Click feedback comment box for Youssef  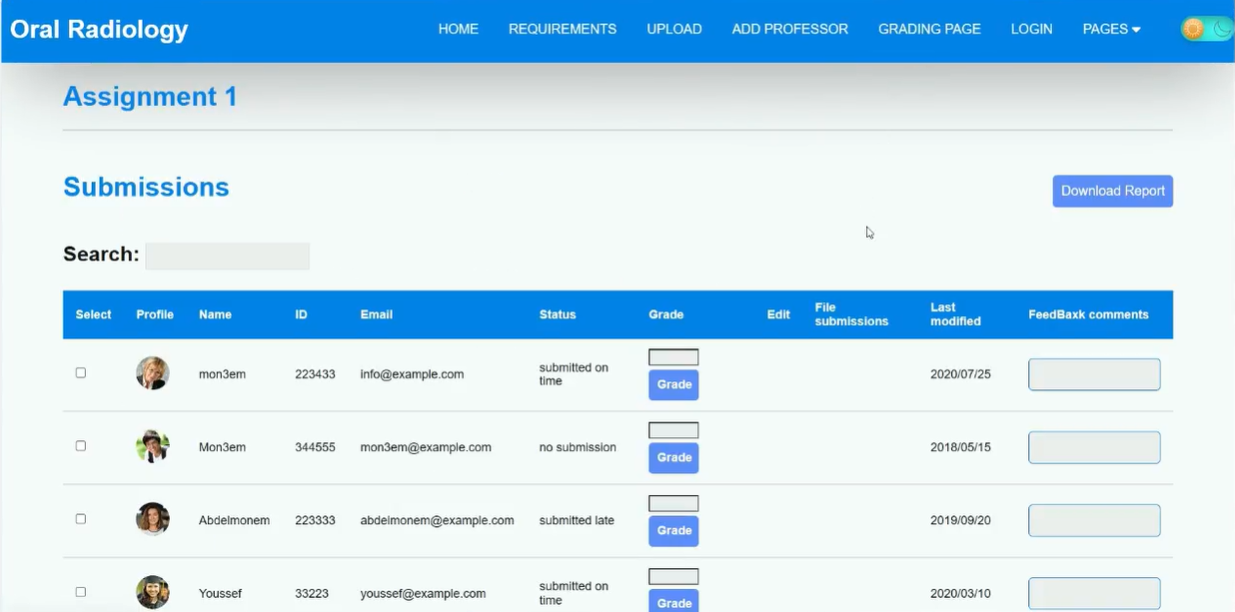pyautogui.click(x=1094, y=593)
